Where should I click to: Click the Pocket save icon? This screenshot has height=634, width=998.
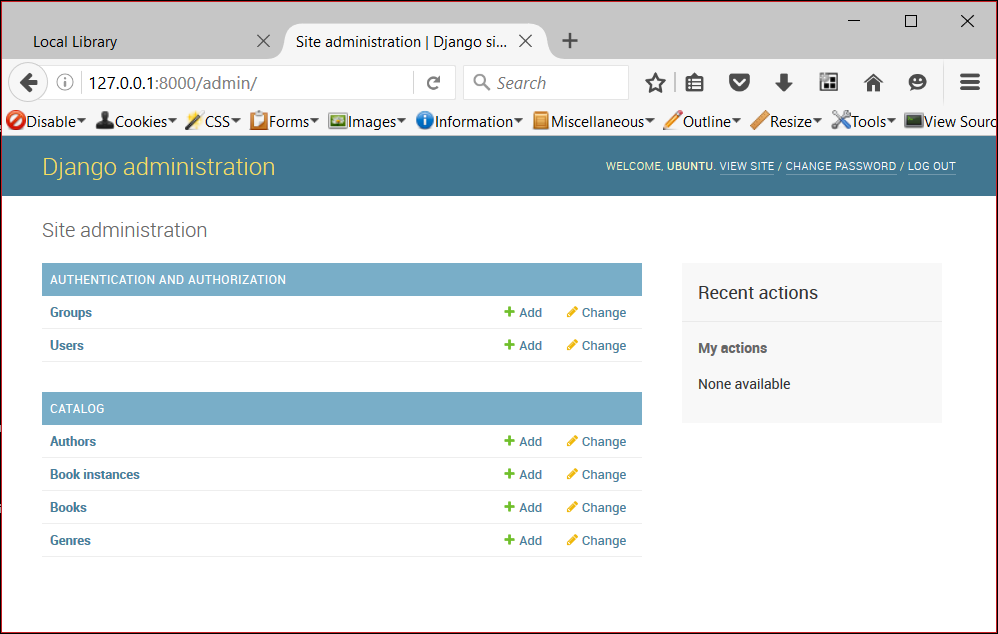[x=739, y=82]
